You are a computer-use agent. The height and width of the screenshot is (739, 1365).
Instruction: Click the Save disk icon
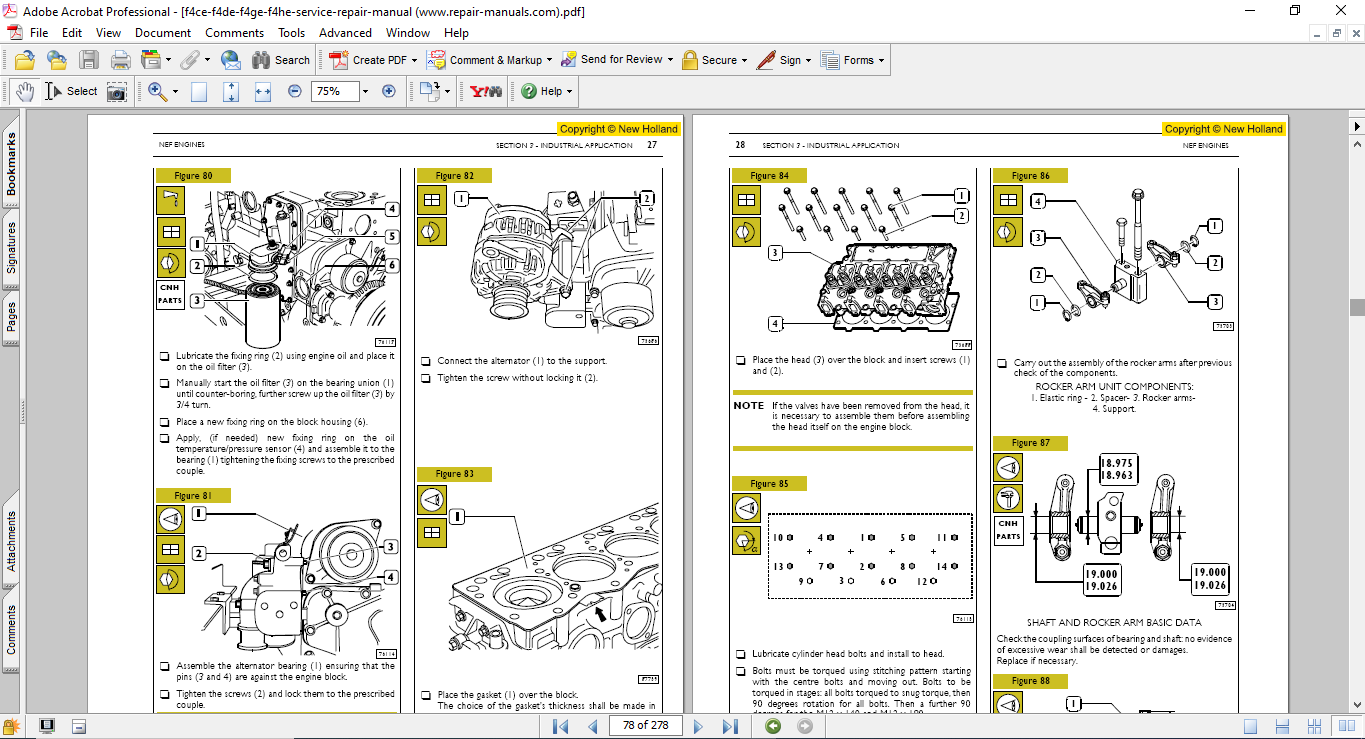point(89,60)
